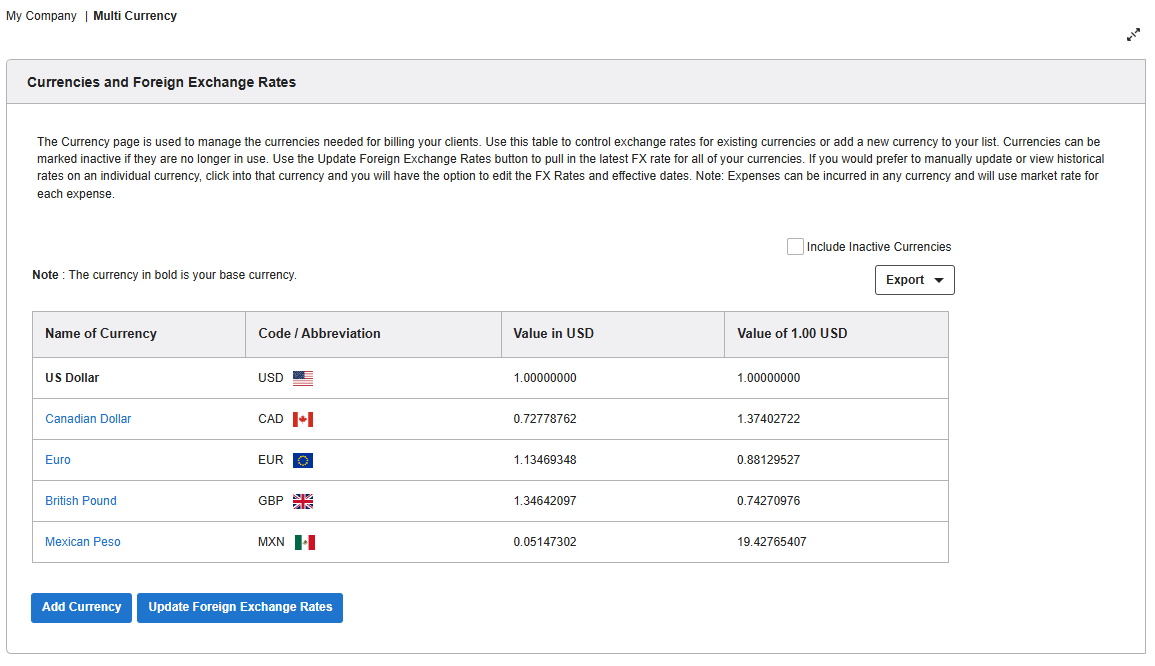Click the expand view arrows icon
Viewport: 1155px width, 666px height.
point(1133,34)
